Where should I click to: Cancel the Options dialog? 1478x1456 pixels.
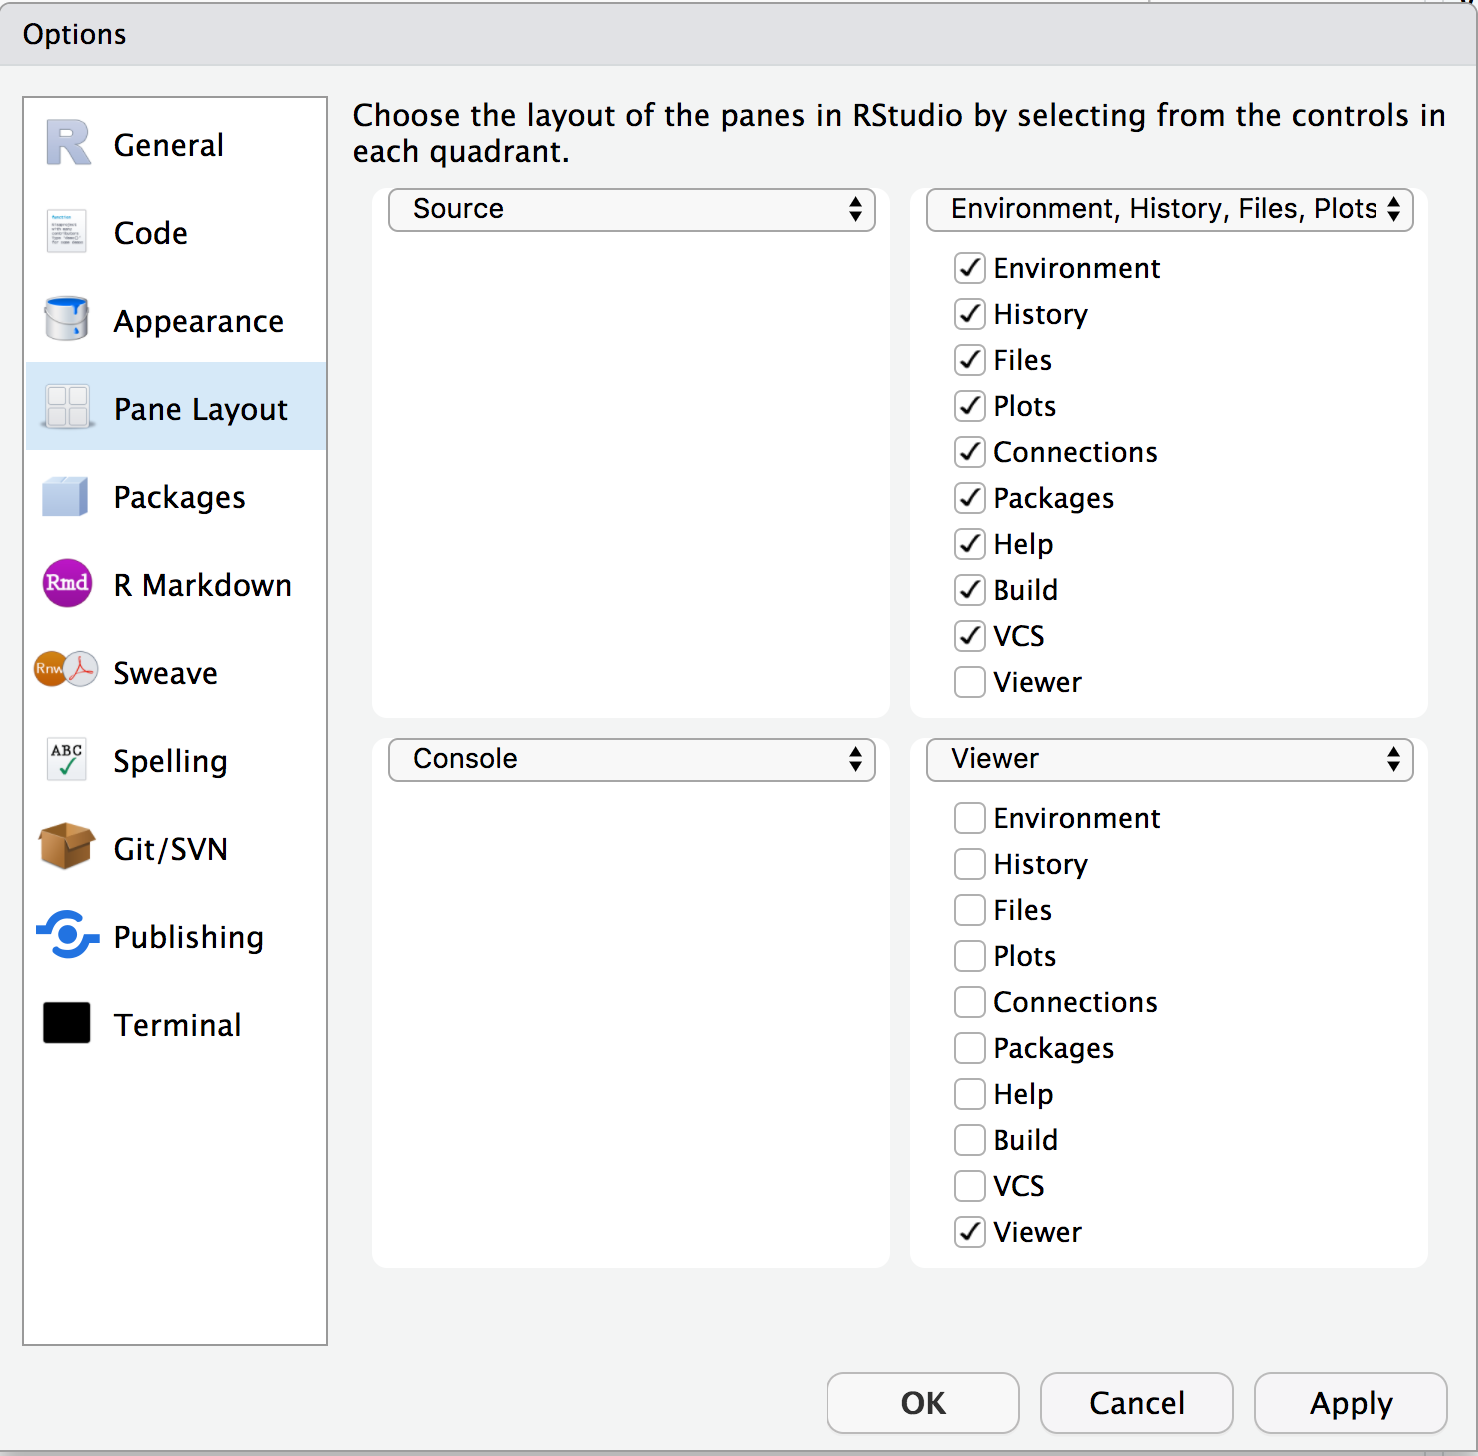click(1136, 1403)
